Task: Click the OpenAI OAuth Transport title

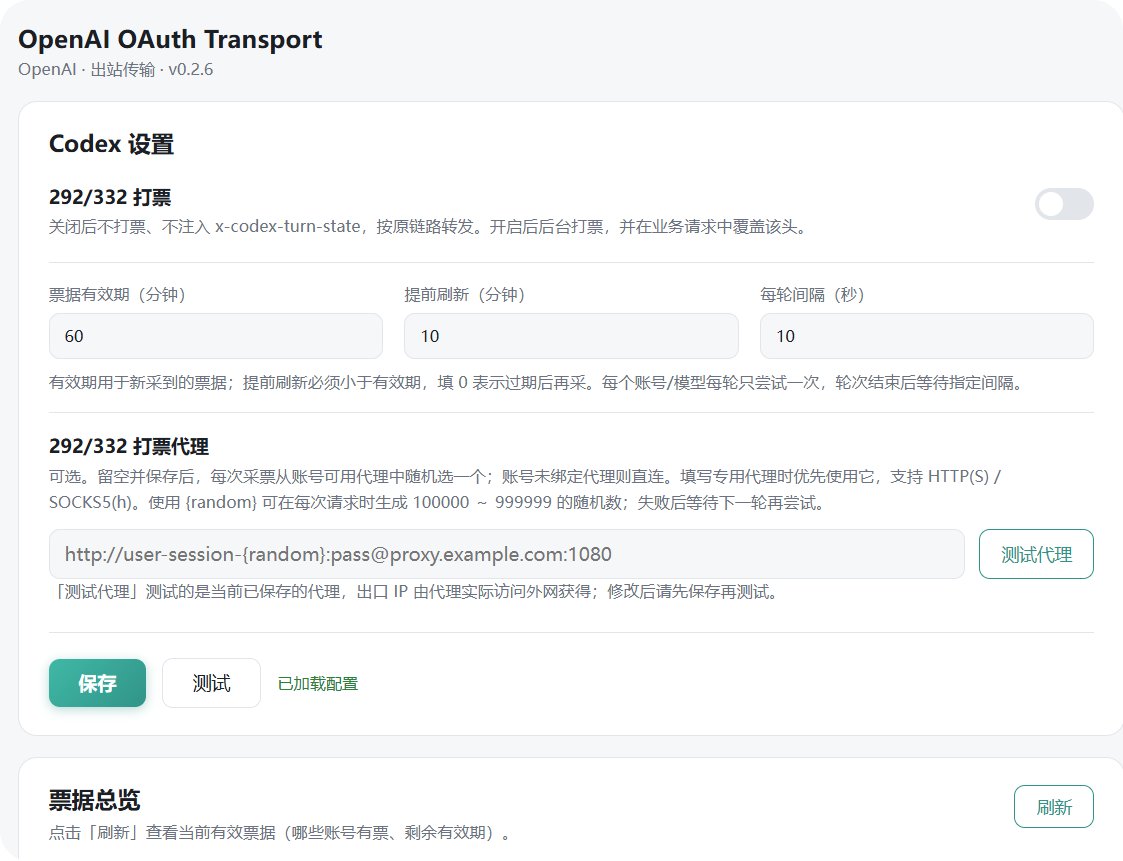Action: point(170,39)
